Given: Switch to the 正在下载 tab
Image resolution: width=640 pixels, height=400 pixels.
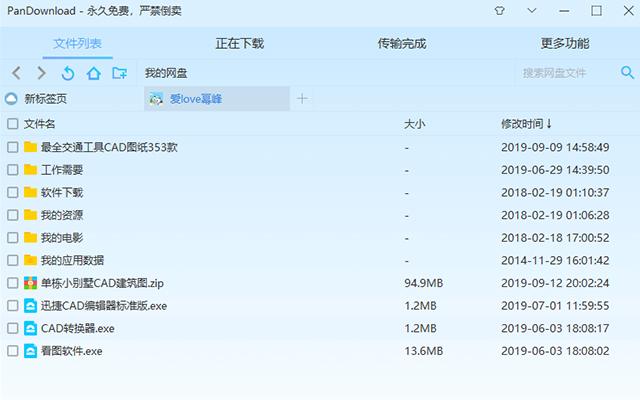Looking at the screenshot, I should tap(240, 43).
